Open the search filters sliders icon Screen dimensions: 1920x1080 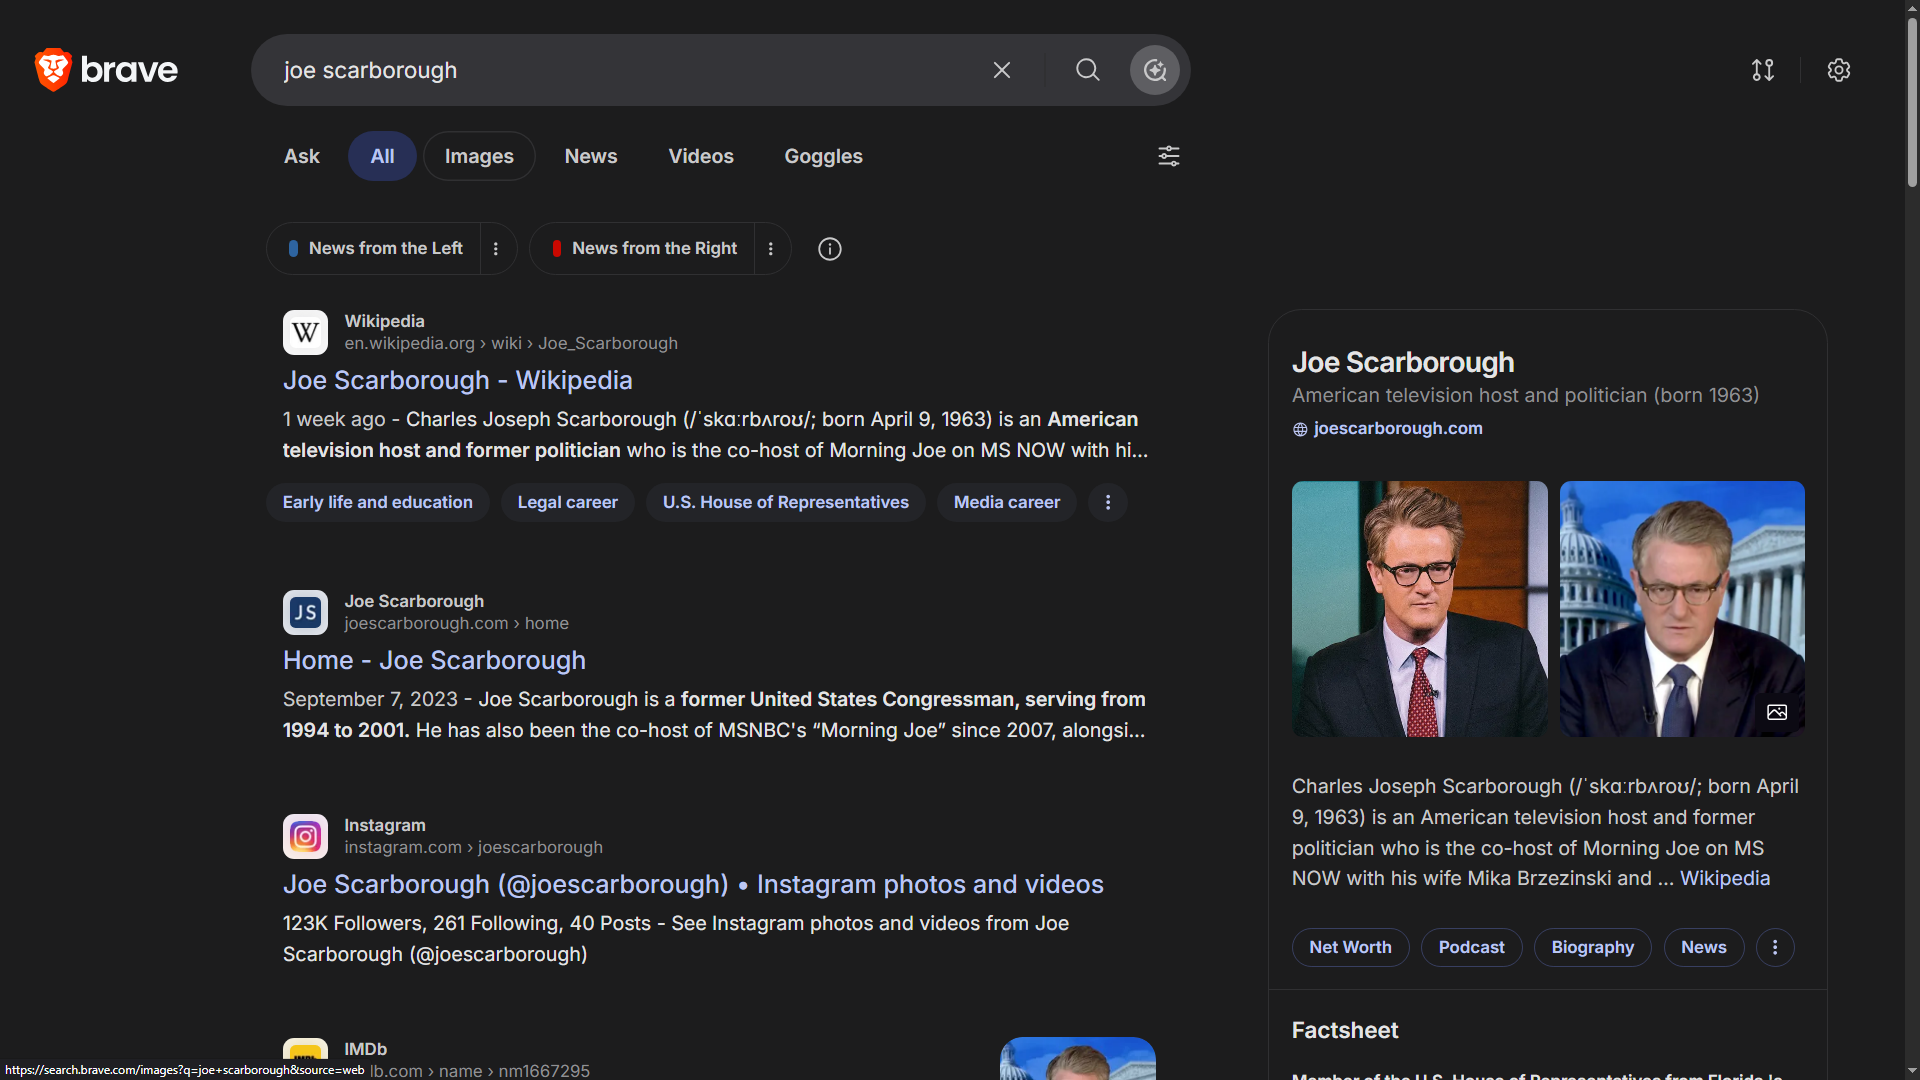1168,156
